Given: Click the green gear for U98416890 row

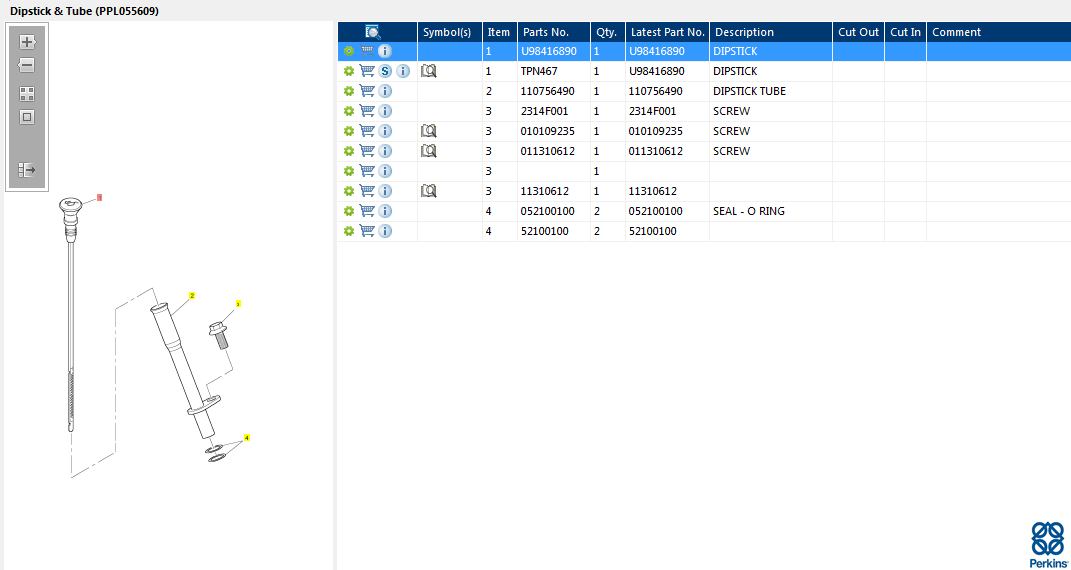Looking at the screenshot, I should click(x=349, y=51).
